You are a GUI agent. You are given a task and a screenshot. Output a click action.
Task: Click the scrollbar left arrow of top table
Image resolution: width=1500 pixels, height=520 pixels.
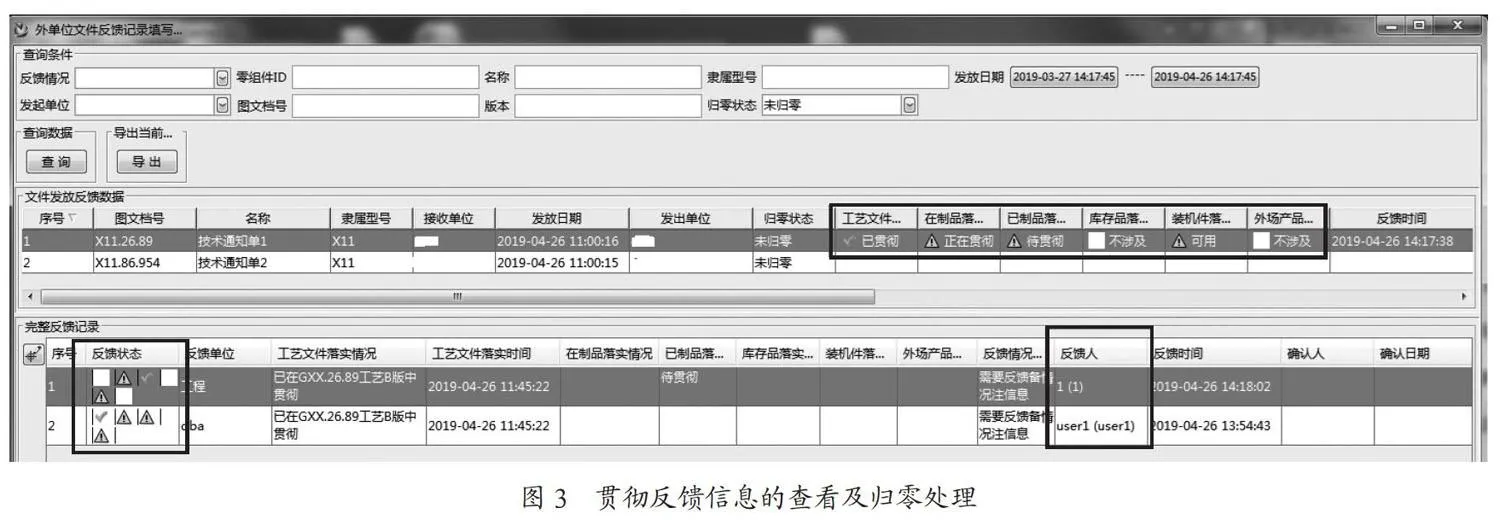point(30,297)
